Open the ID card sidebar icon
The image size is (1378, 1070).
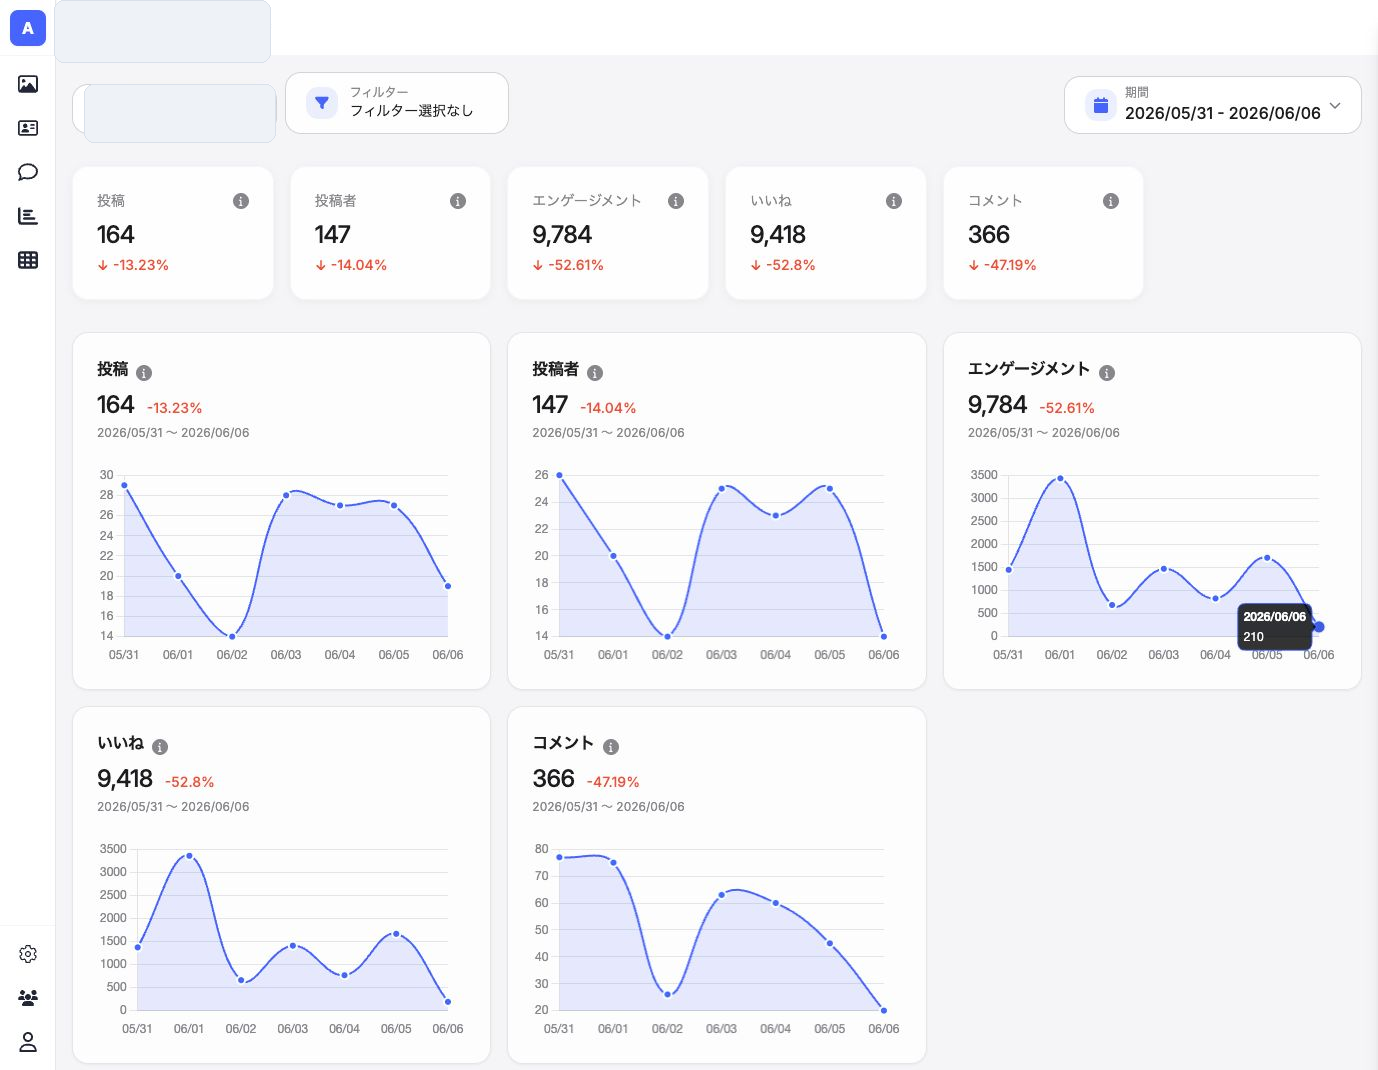(28, 128)
